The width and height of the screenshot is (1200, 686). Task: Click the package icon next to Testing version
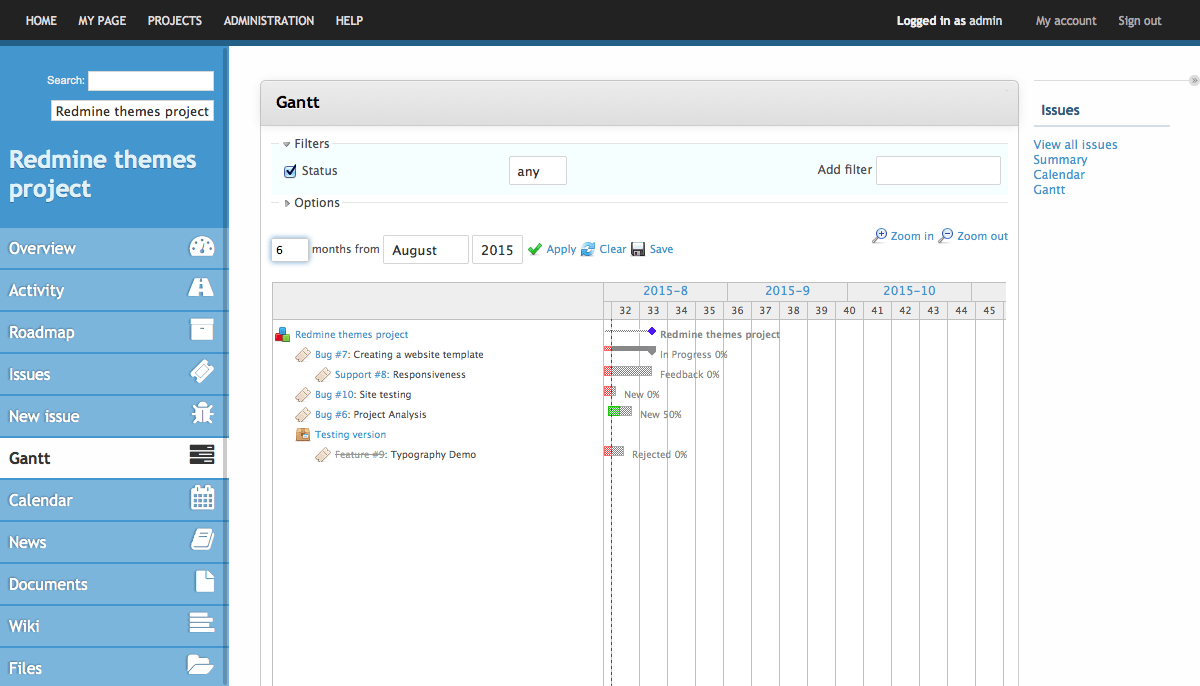pyautogui.click(x=303, y=434)
